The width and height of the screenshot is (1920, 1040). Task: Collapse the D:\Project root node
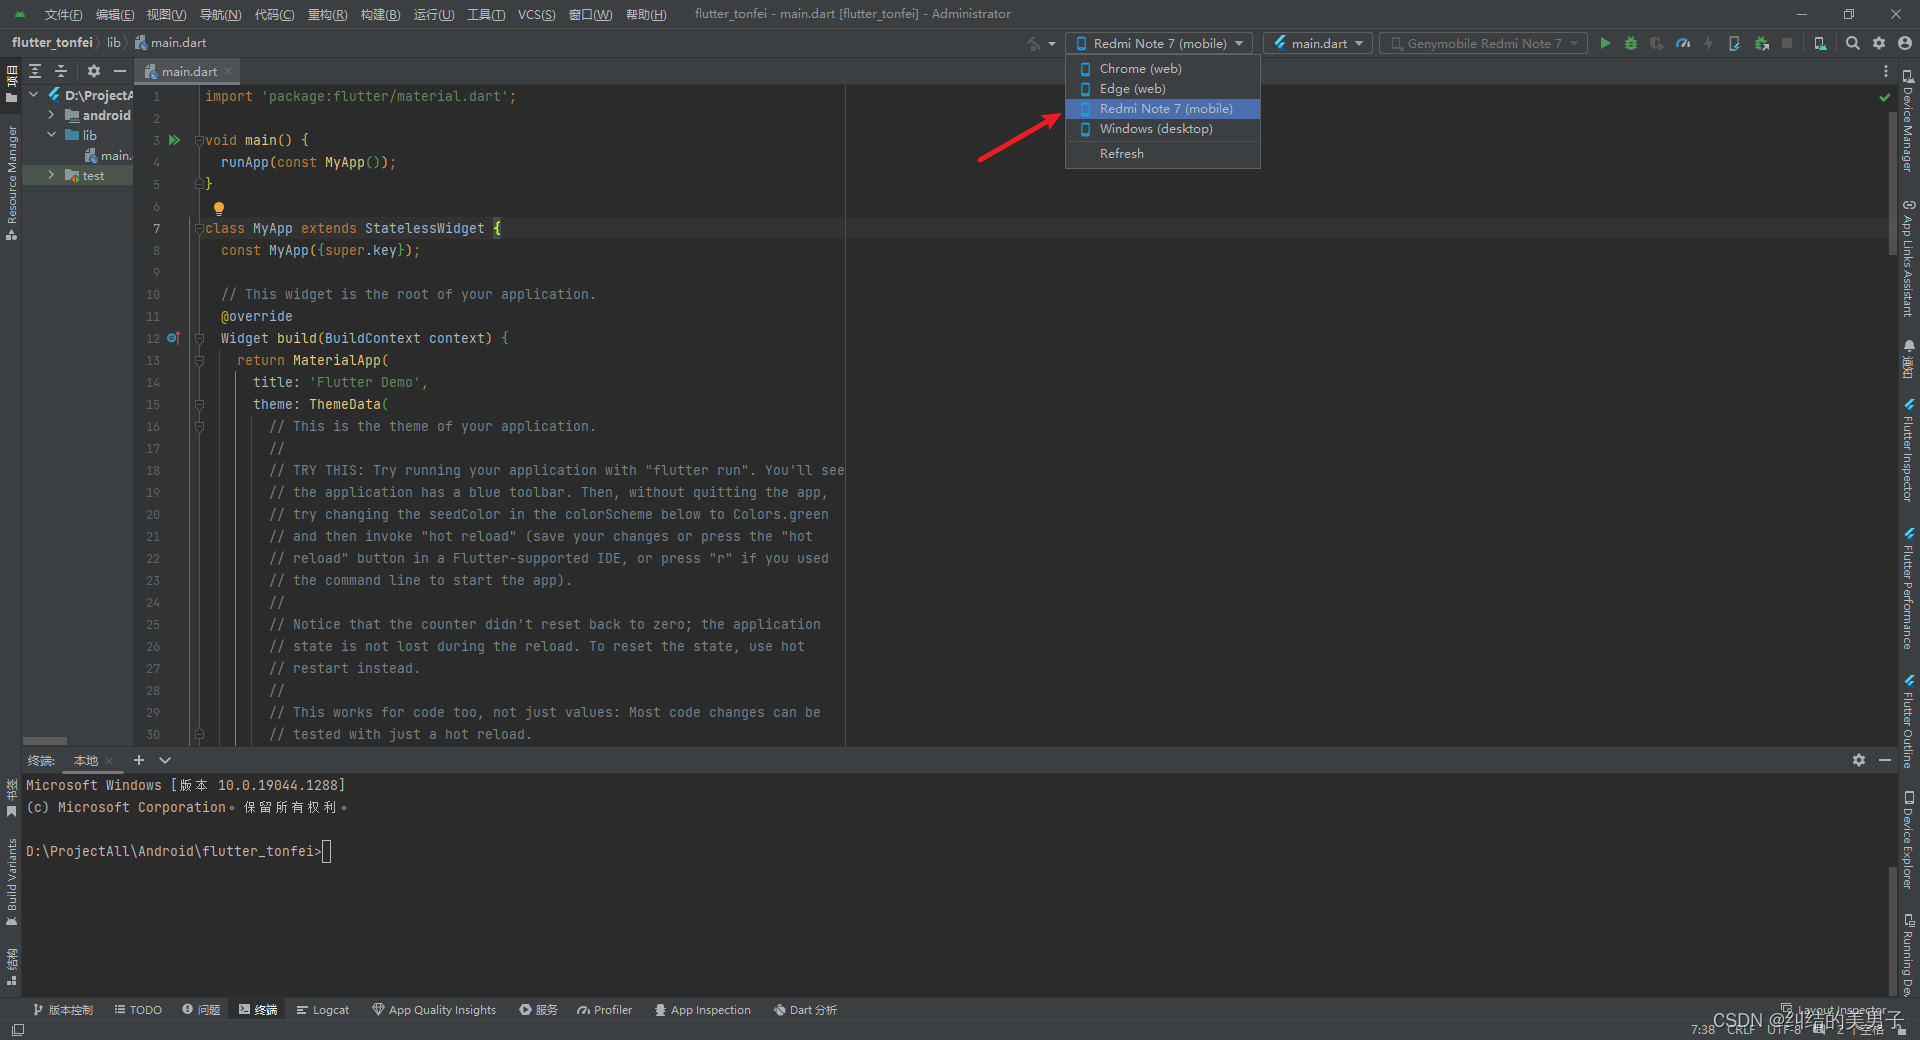click(34, 95)
